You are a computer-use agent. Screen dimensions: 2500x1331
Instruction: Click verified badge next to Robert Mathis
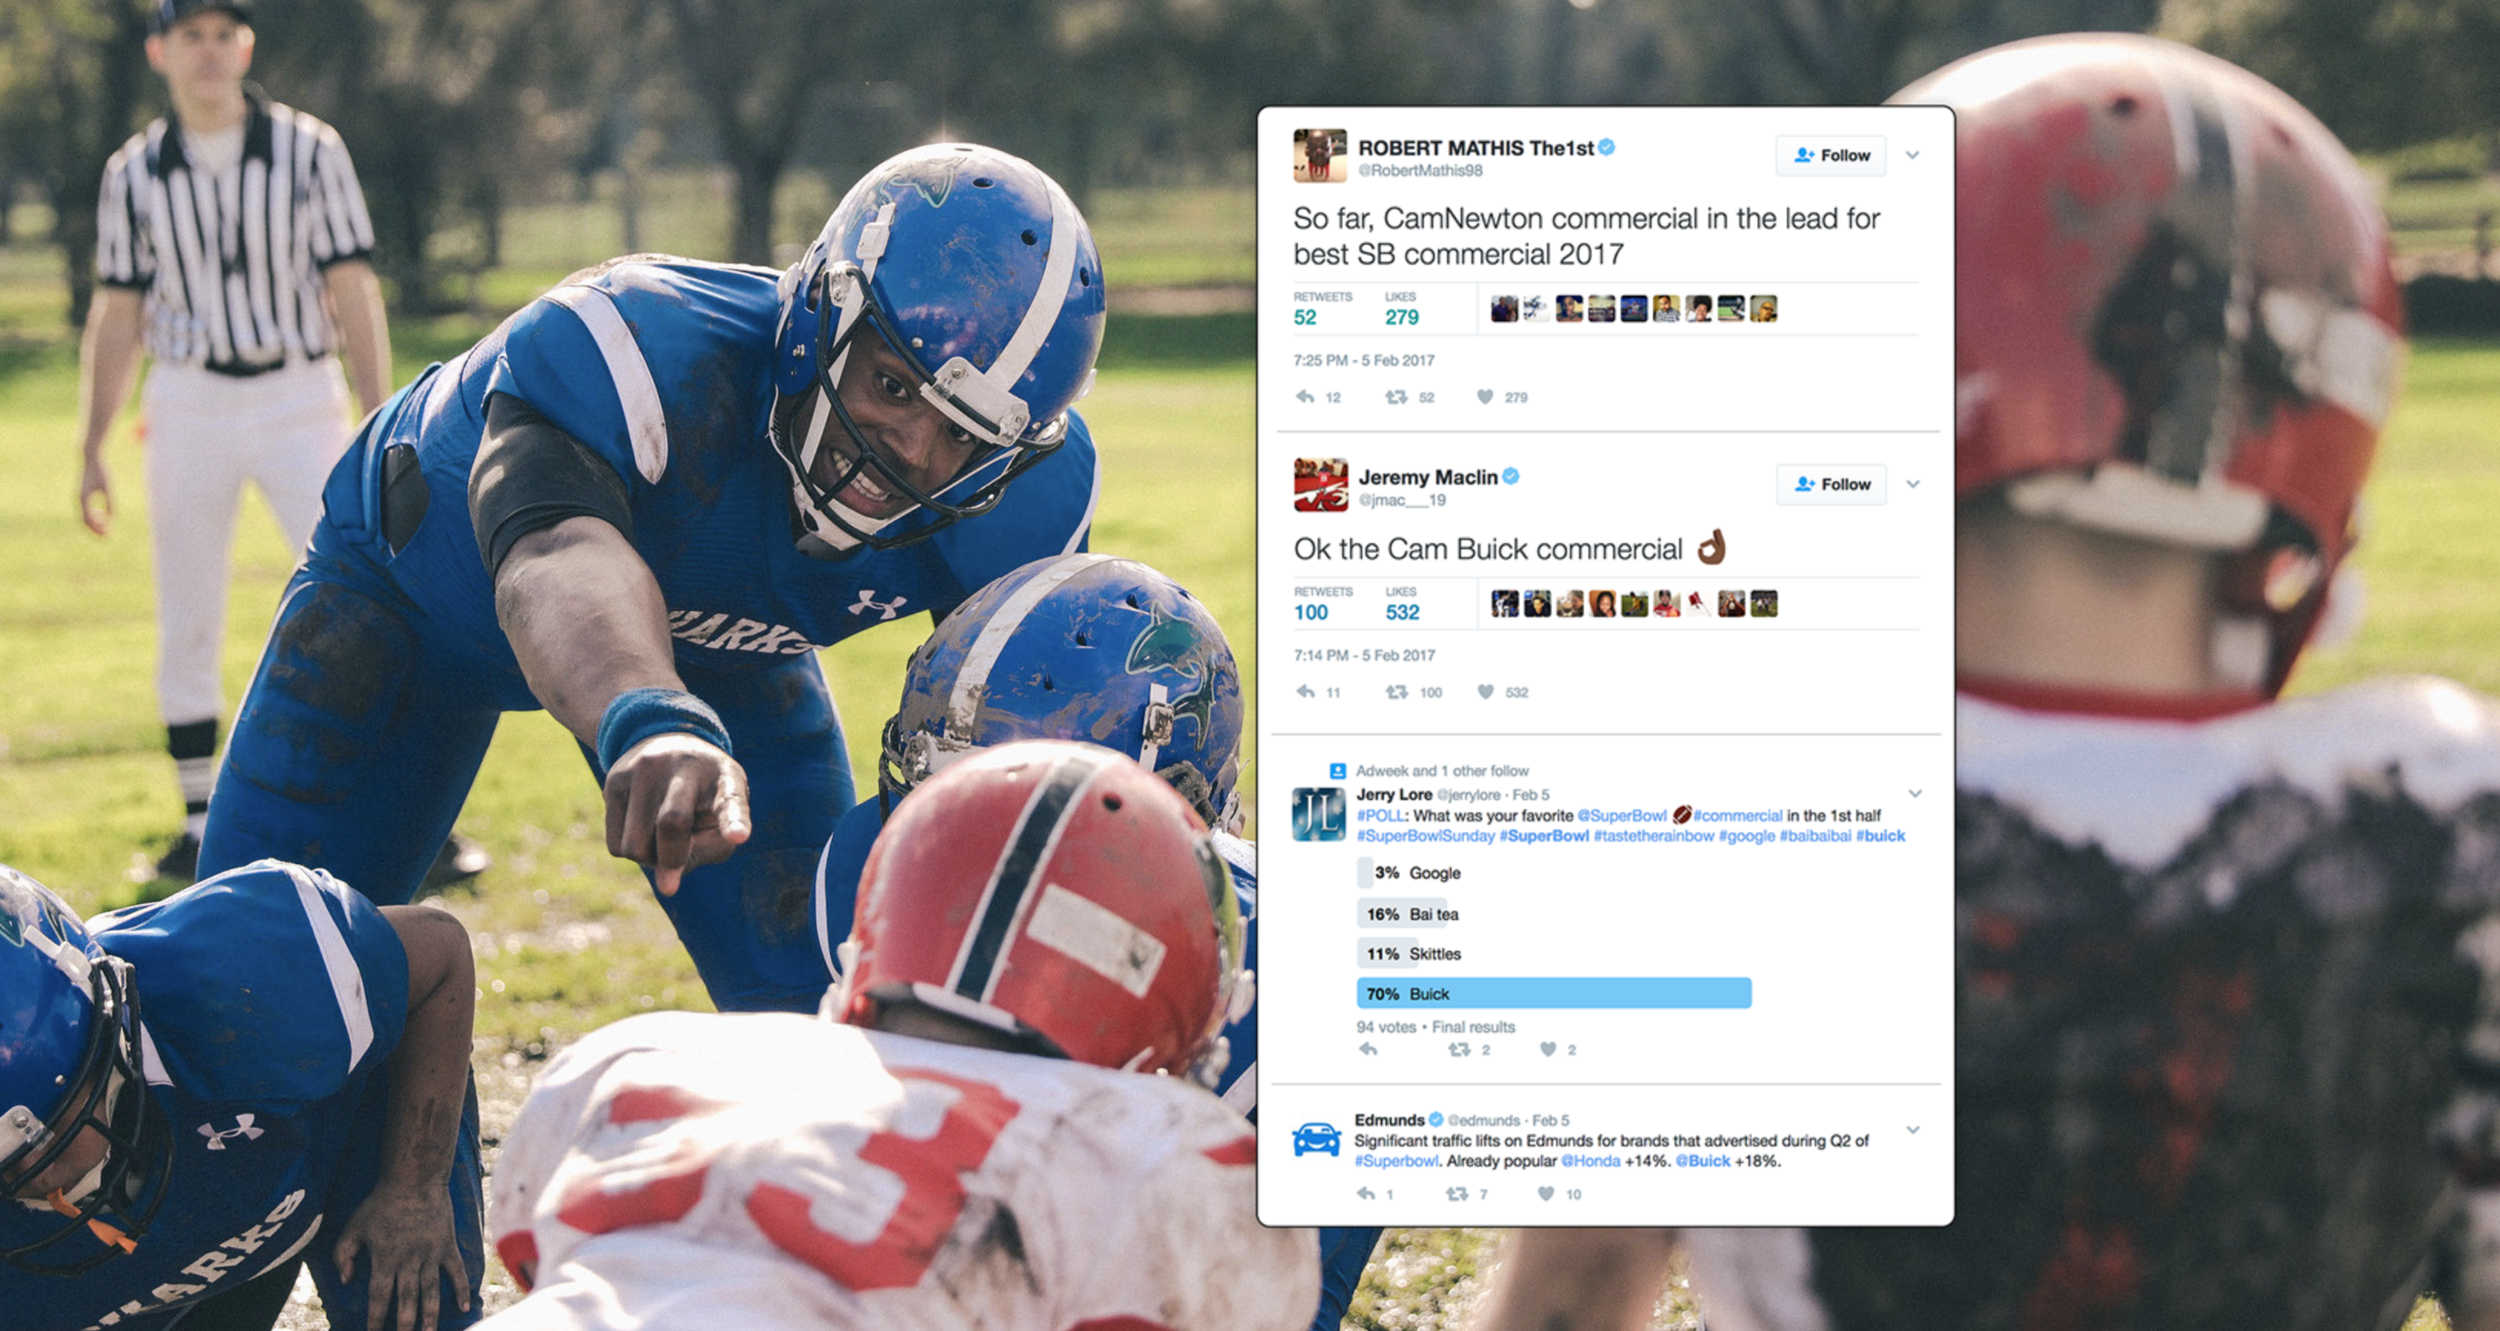pos(1607,147)
